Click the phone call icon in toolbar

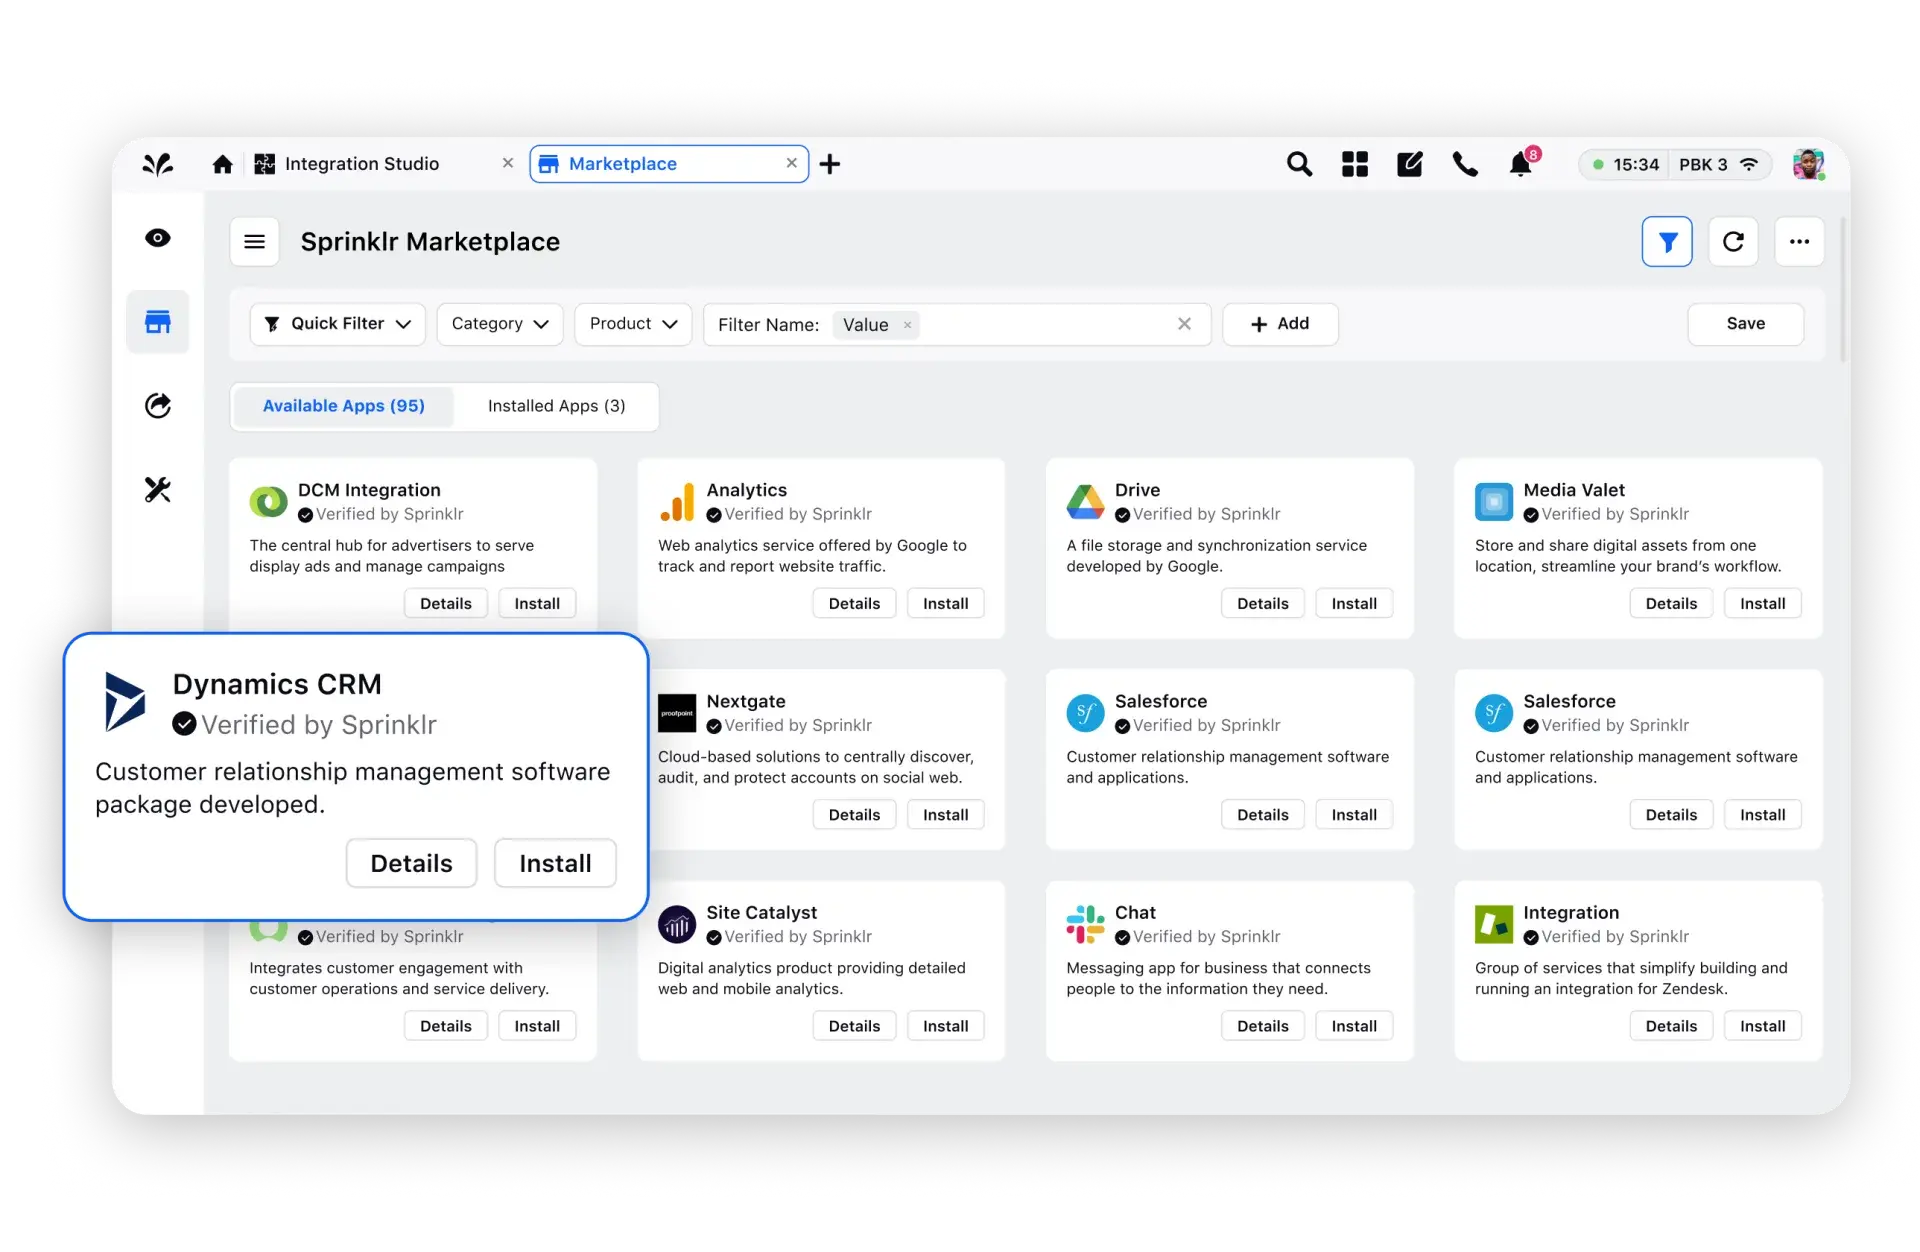click(1467, 162)
